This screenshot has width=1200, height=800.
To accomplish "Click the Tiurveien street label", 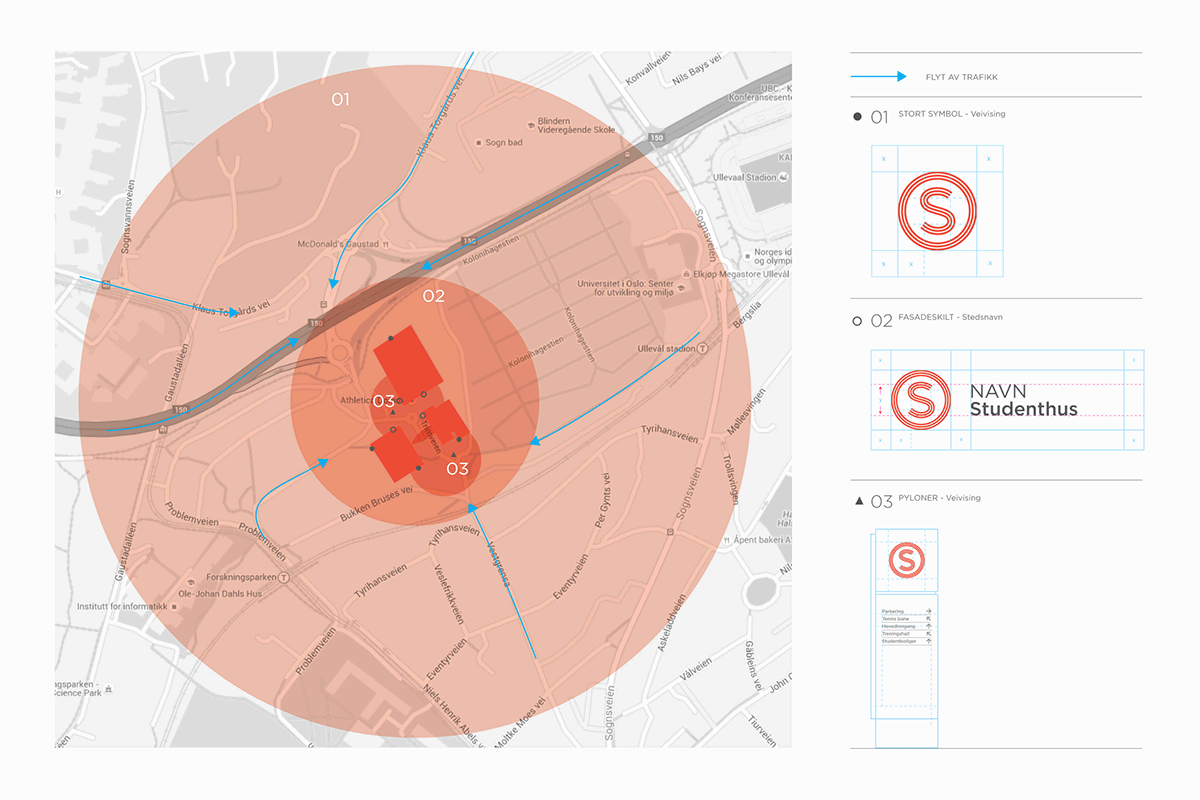I will pos(762,733).
